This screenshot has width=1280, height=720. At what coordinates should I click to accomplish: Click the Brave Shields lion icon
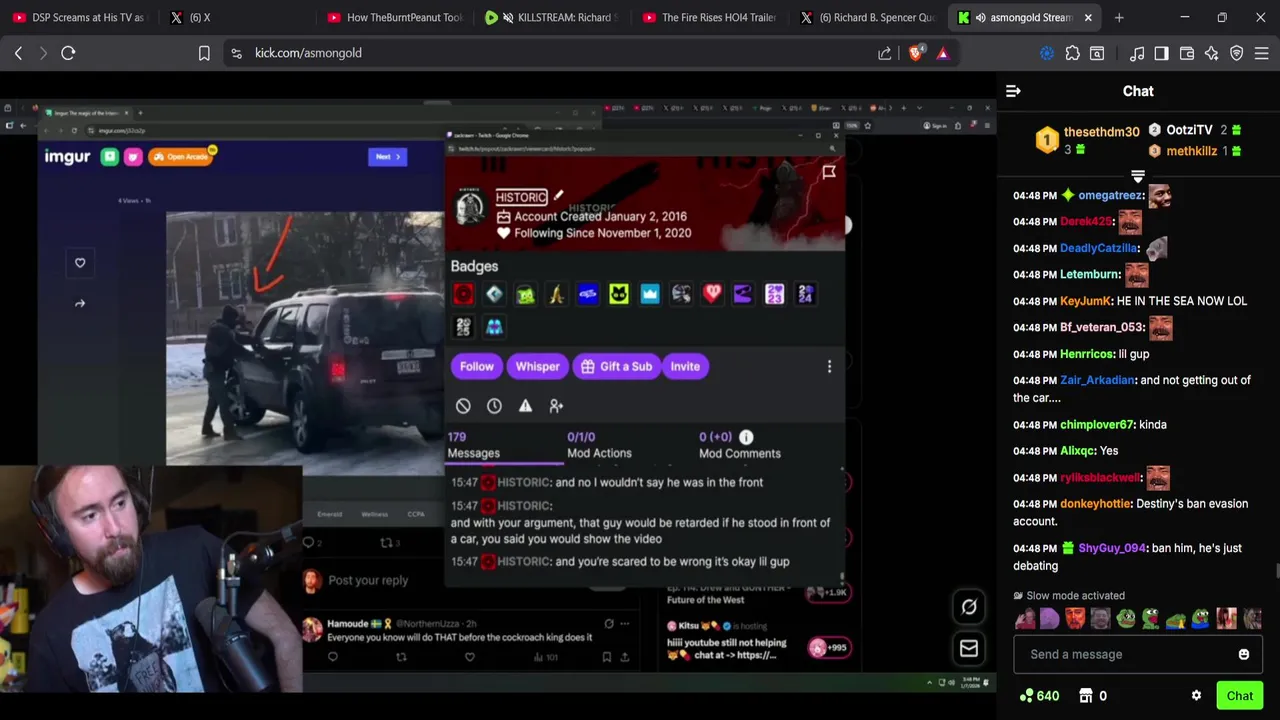tap(915, 53)
